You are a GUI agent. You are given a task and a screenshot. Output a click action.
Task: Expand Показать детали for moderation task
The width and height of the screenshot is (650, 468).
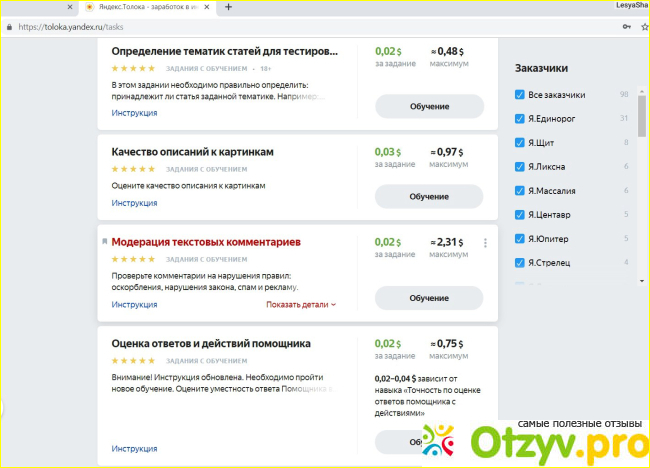click(x=301, y=304)
